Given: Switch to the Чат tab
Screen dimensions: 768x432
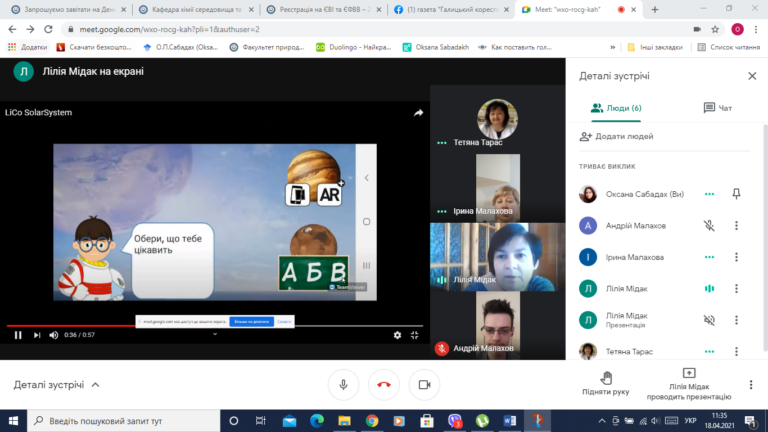Looking at the screenshot, I should [718, 108].
